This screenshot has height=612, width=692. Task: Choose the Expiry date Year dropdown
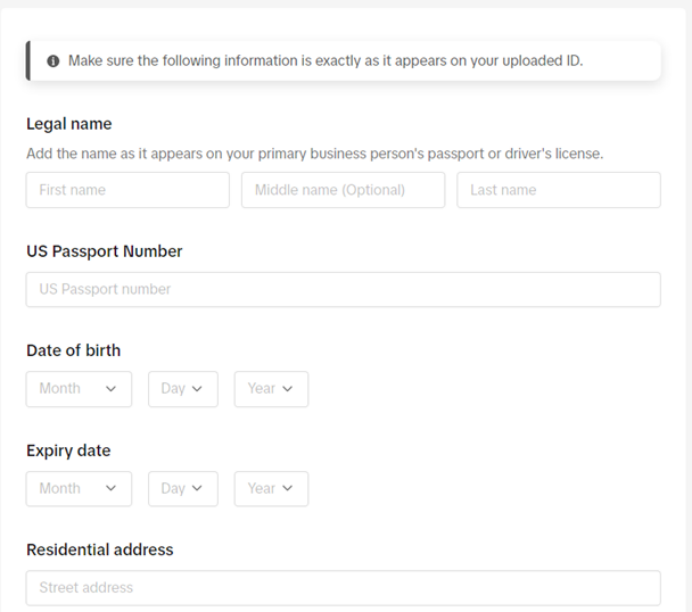click(x=271, y=488)
